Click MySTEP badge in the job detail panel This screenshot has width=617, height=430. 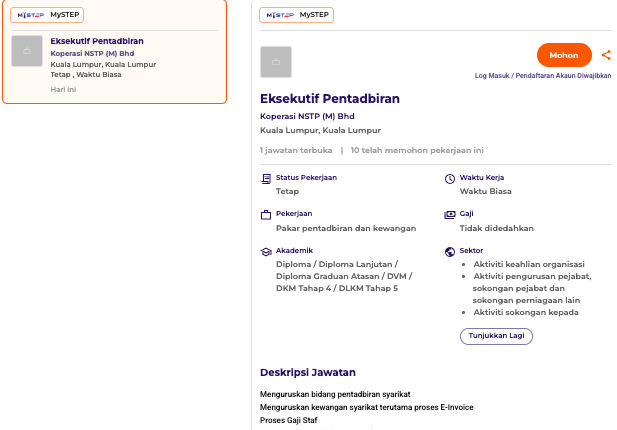click(296, 15)
